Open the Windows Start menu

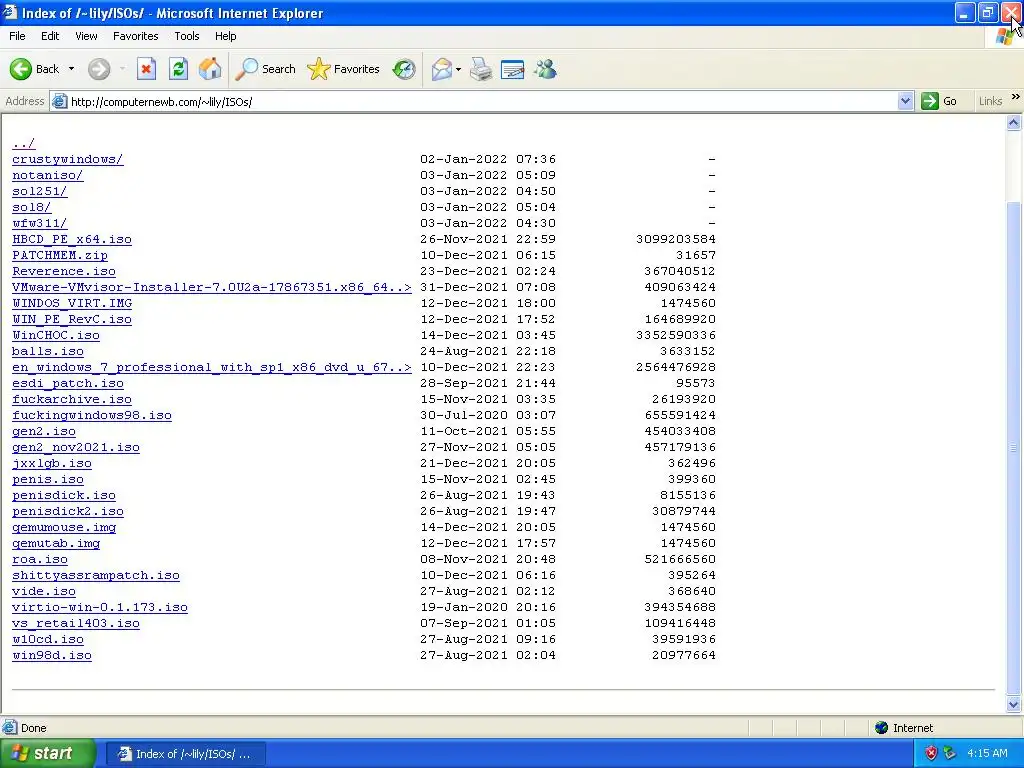(x=46, y=753)
